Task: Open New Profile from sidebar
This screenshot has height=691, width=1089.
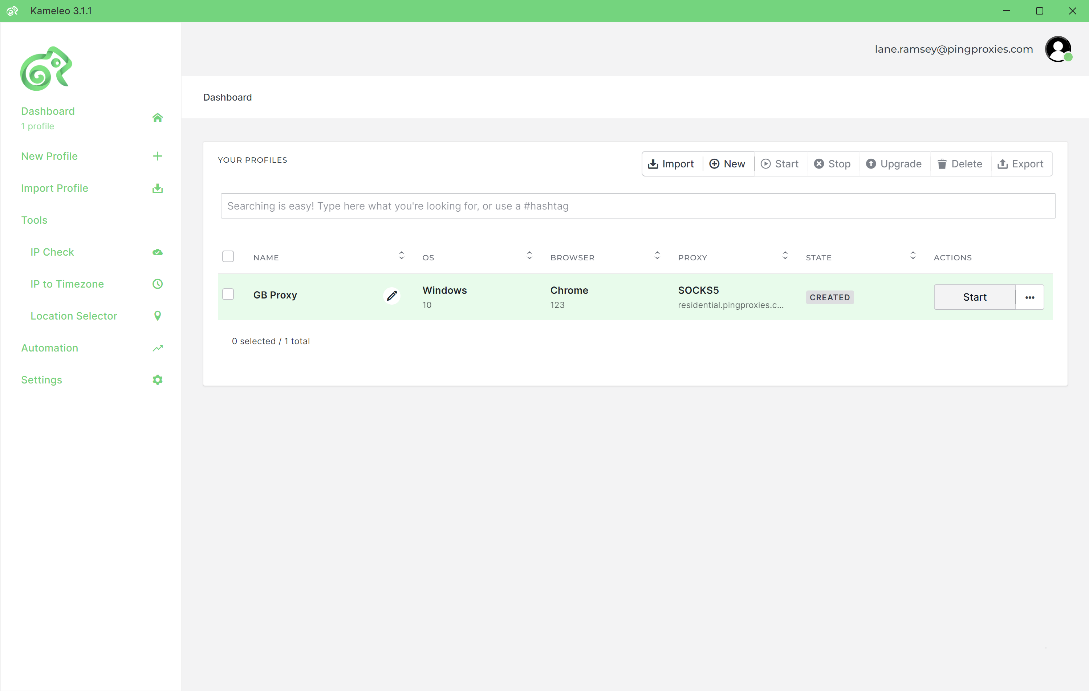Action: (x=49, y=156)
